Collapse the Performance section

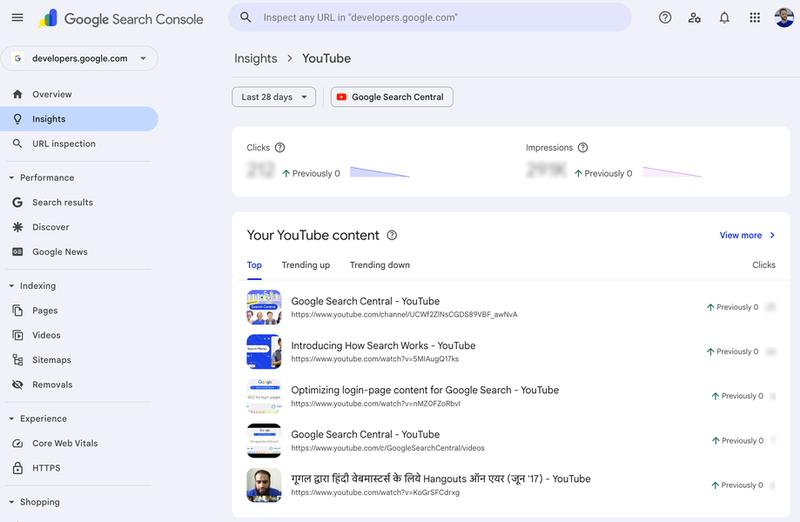click(x=11, y=178)
